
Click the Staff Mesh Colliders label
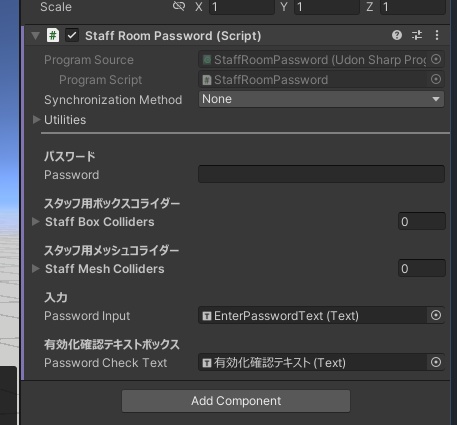pyautogui.click(x=105, y=269)
